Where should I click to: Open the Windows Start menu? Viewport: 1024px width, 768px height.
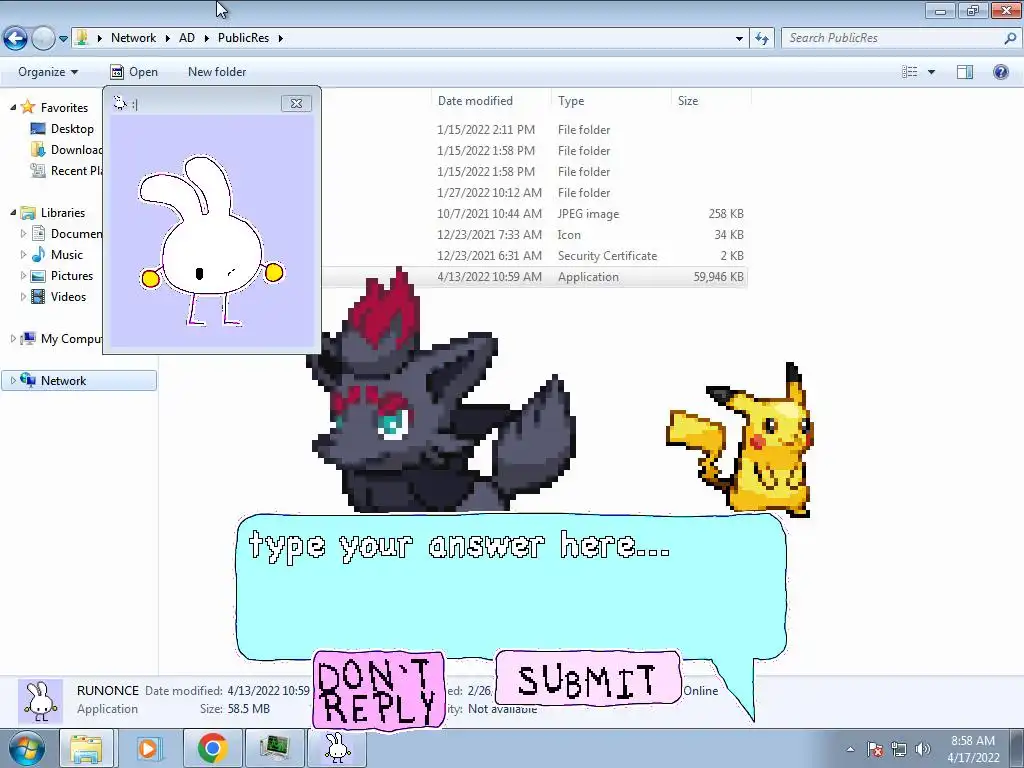26,748
